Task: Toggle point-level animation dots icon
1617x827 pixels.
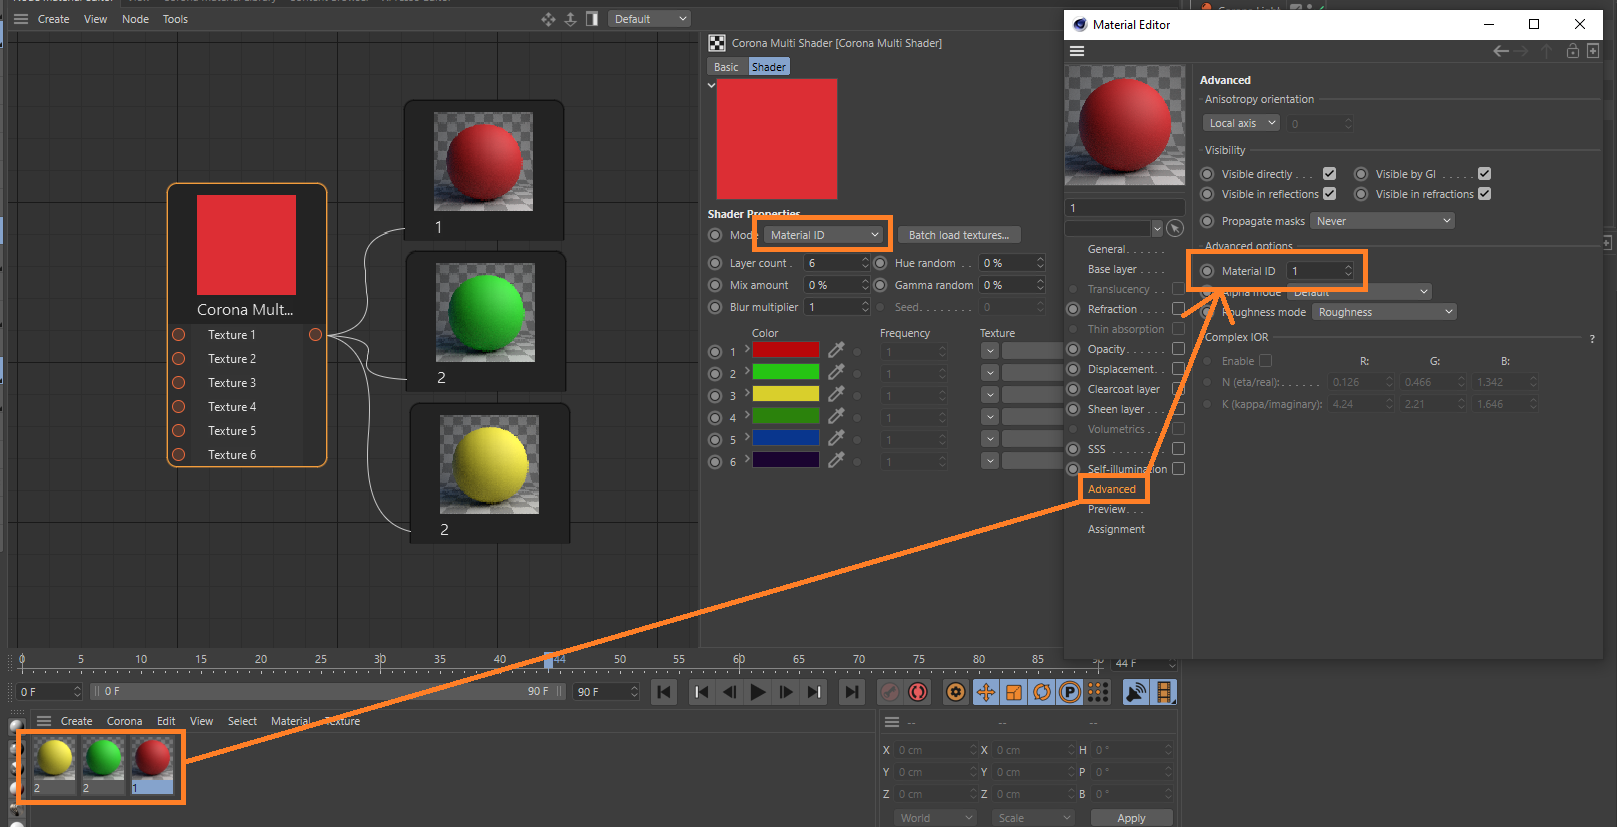Action: click(1098, 692)
